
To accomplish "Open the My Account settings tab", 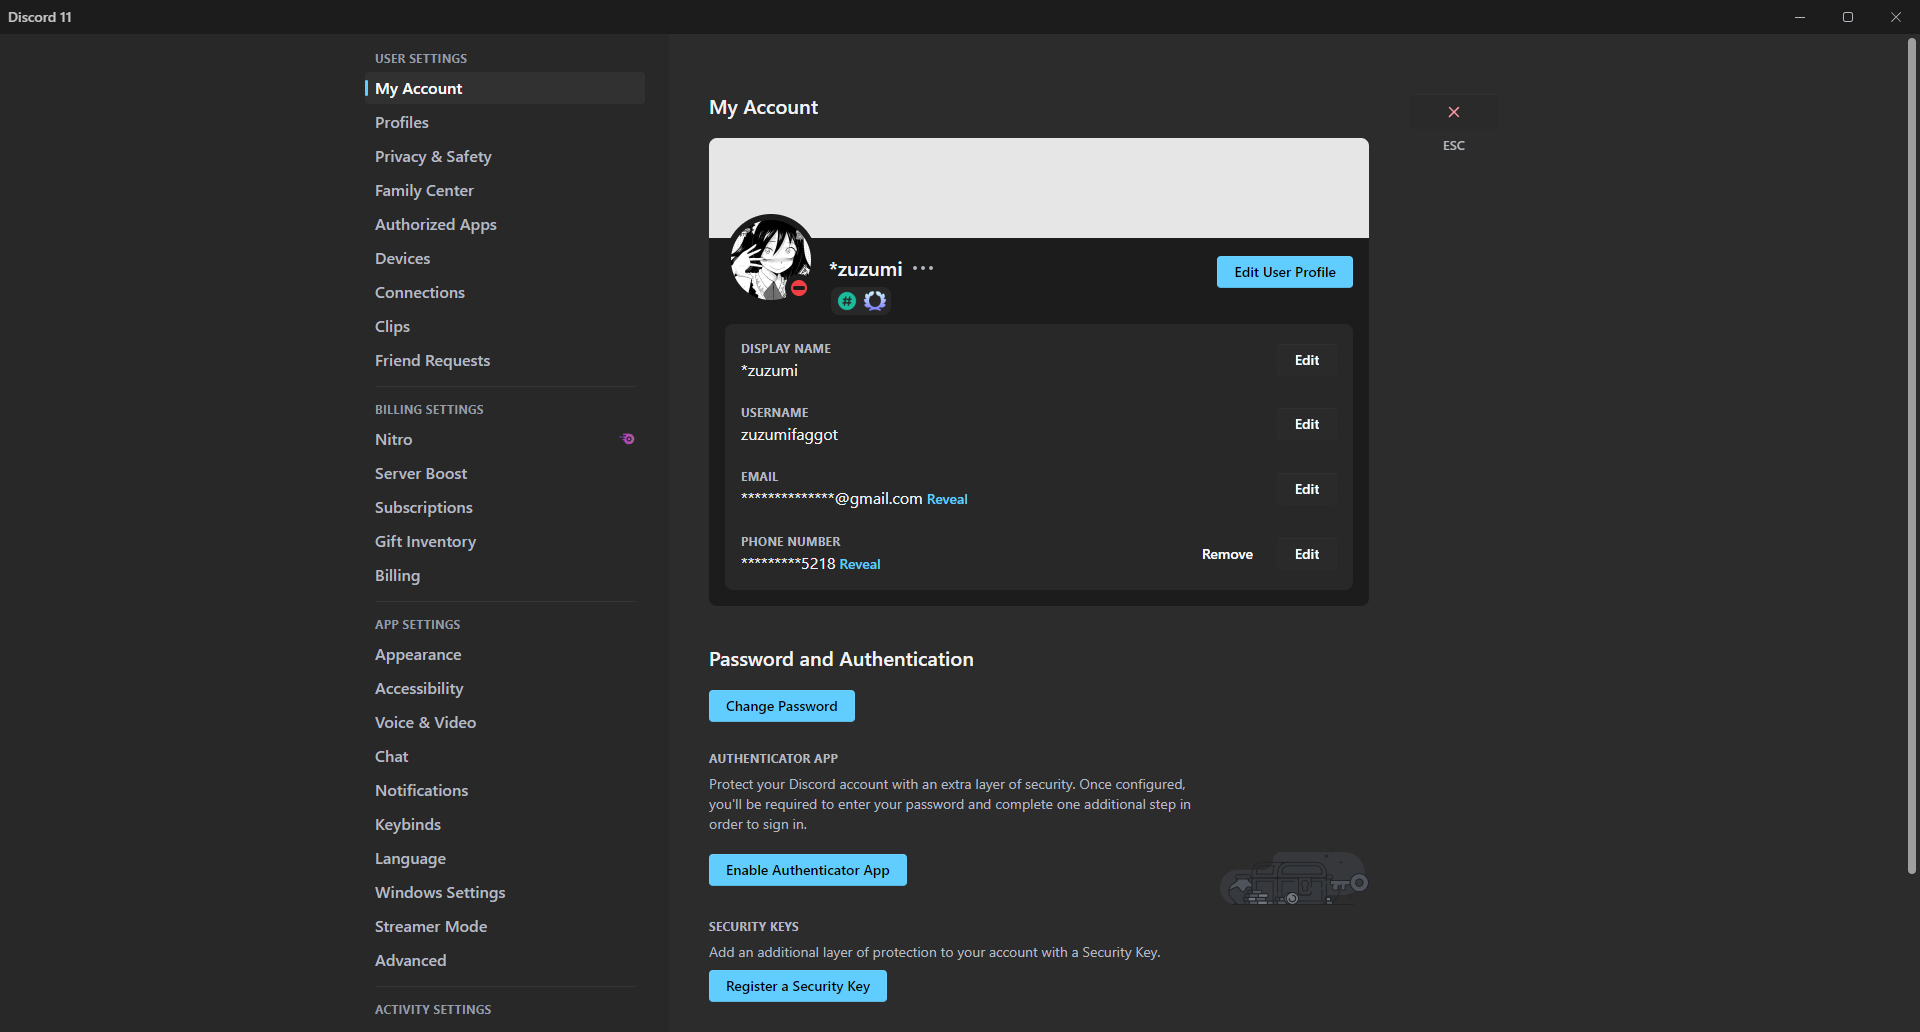I will [x=505, y=88].
